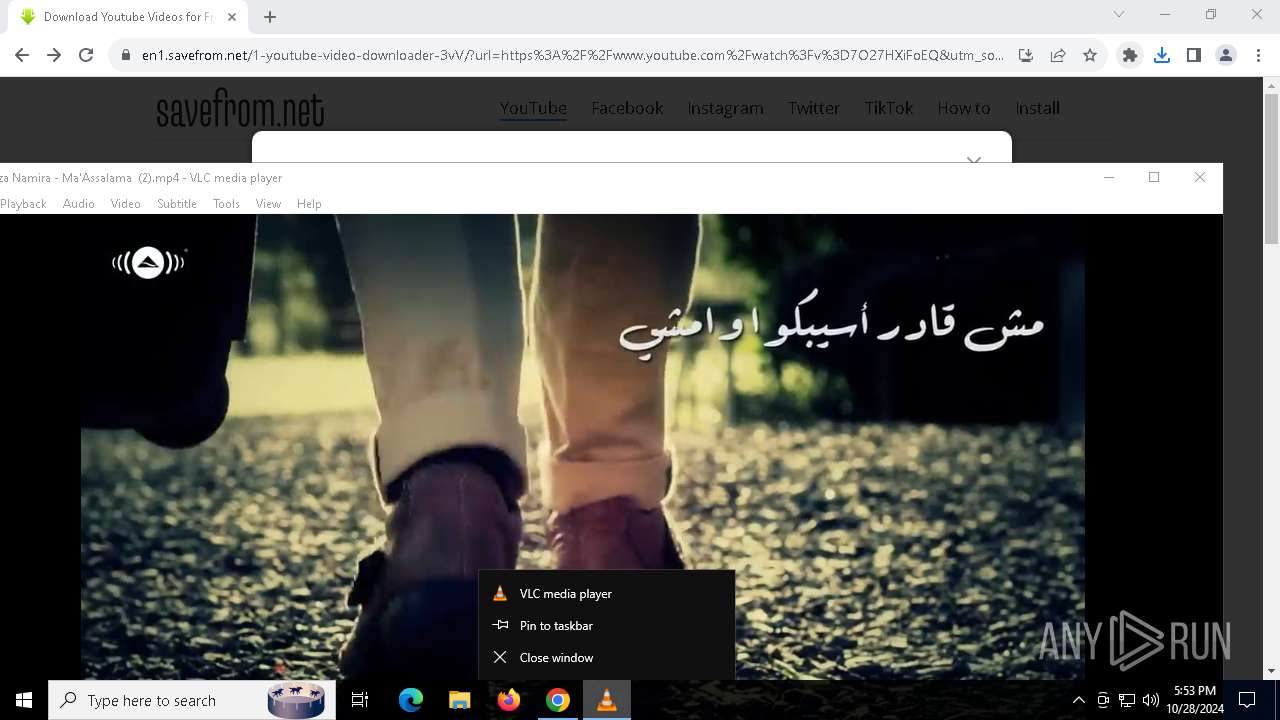
Task: Open VLC View menu
Action: tap(268, 204)
